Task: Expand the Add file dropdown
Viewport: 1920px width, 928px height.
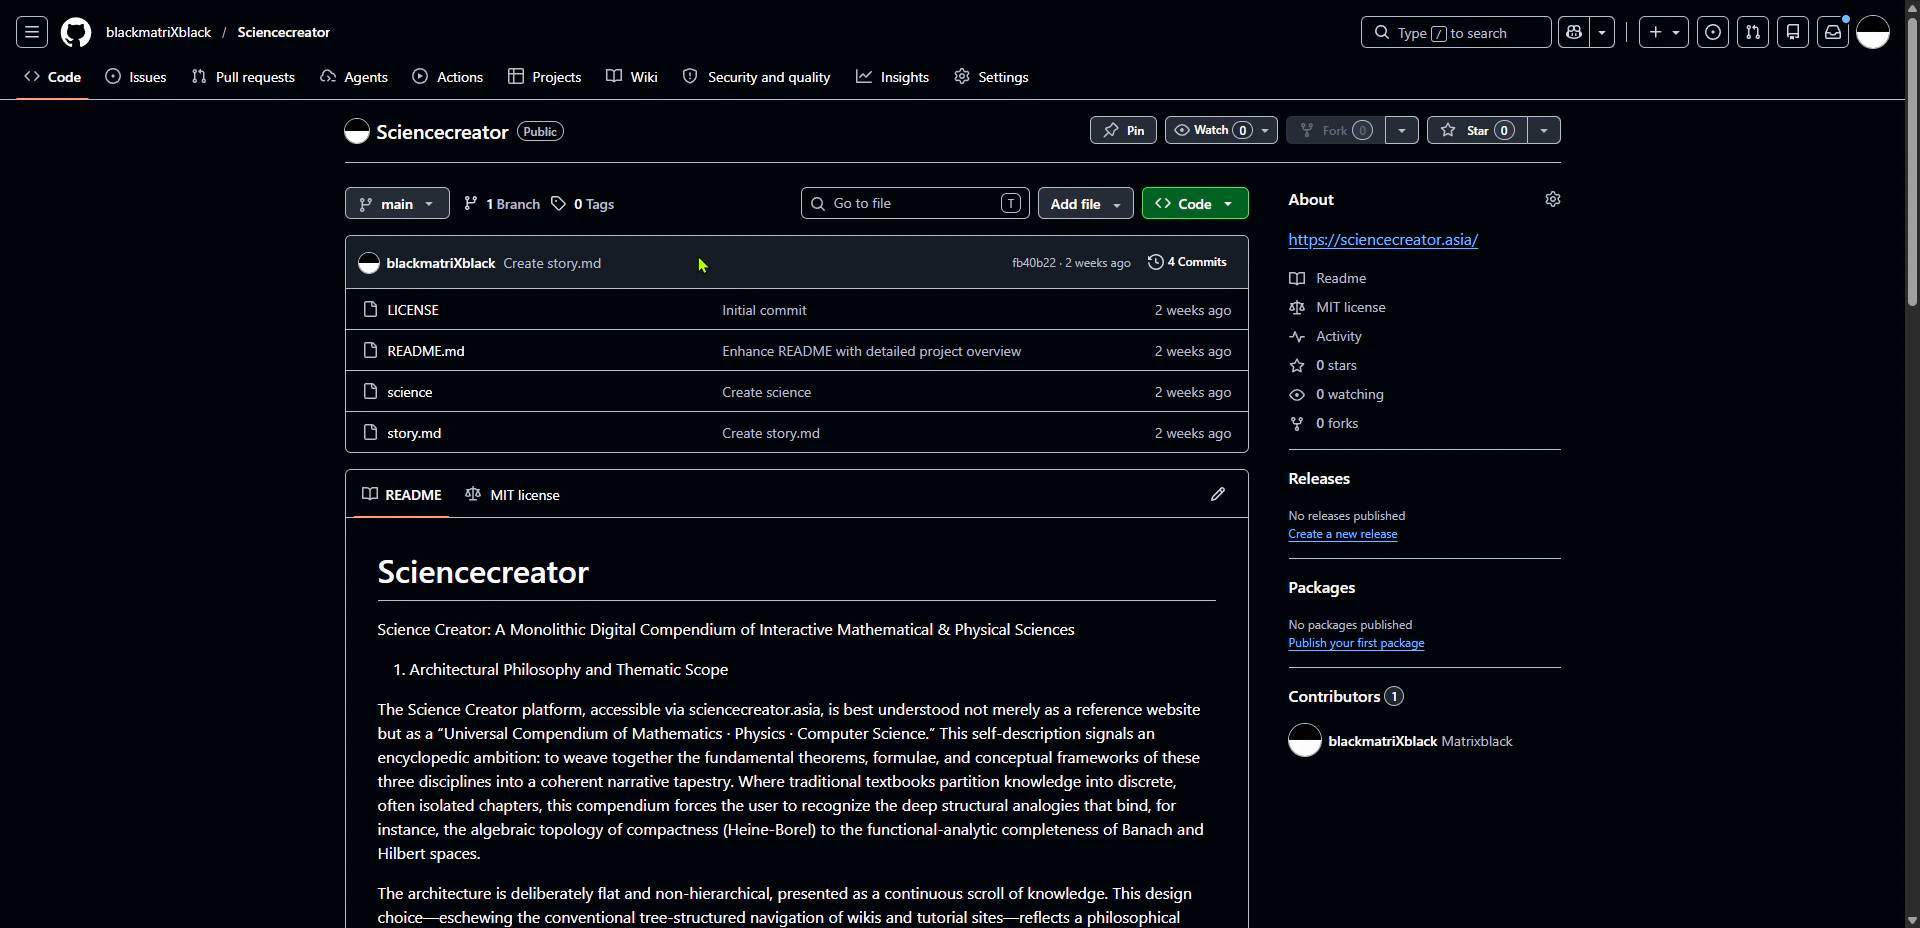Action: click(1086, 203)
